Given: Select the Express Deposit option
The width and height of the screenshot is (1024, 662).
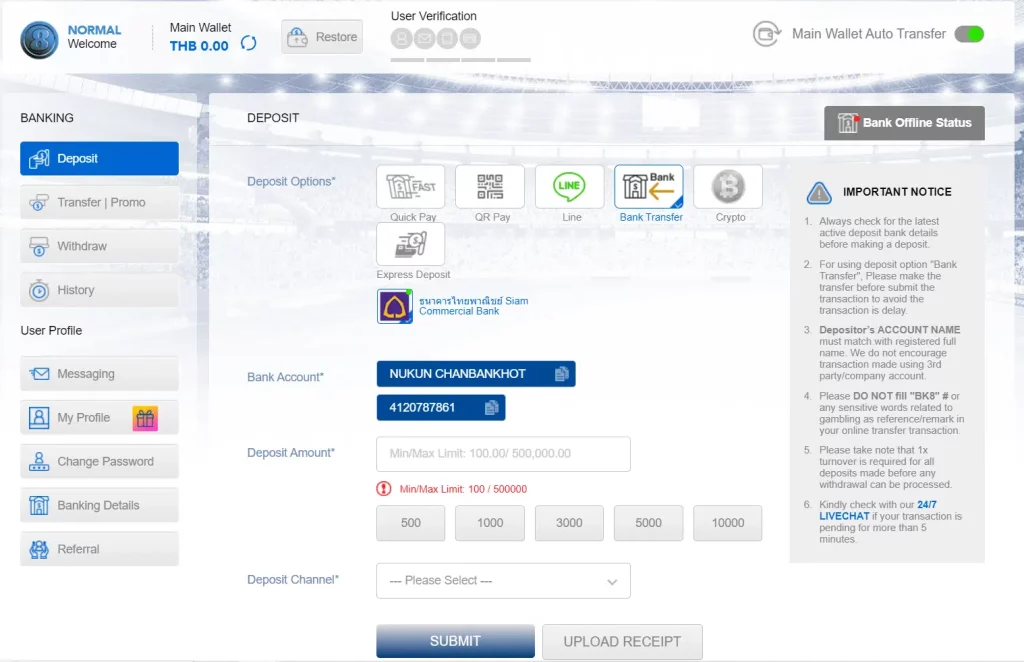Looking at the screenshot, I should coord(410,245).
